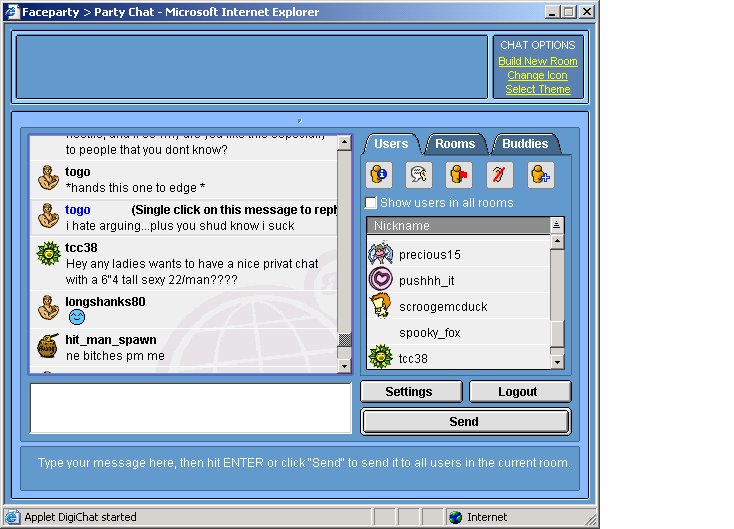This screenshot has width=734, height=529.
Task: Click user list scroll up arrow
Action: pos(557,242)
